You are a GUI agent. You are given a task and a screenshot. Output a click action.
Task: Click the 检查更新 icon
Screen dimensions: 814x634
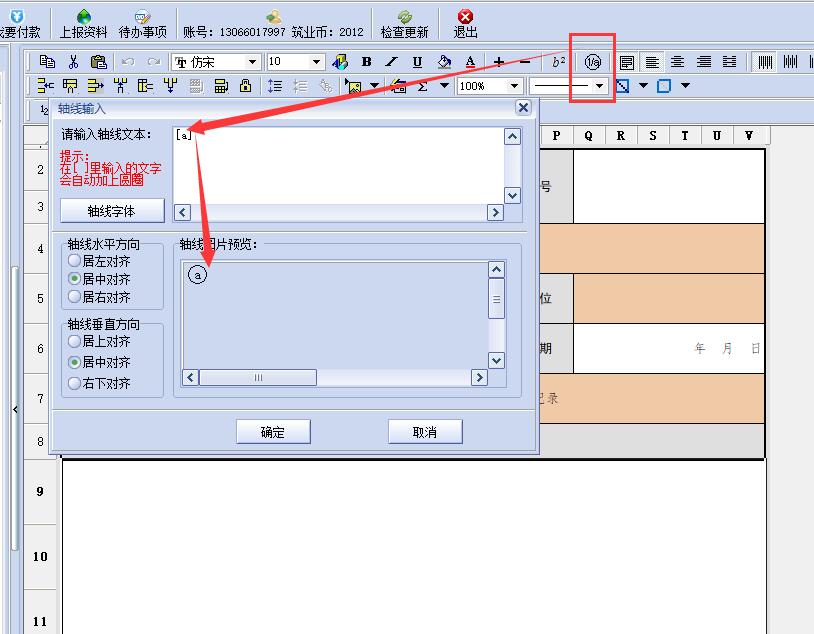(404, 23)
